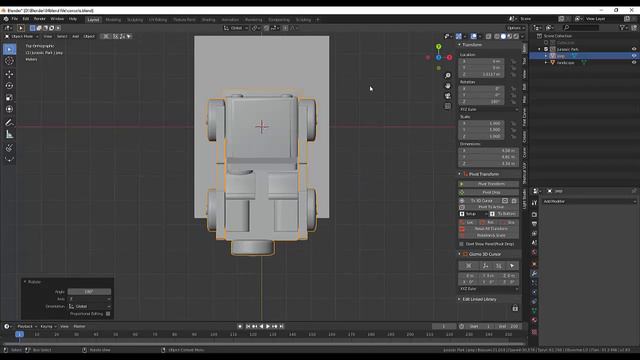Click the timeline playhead at frame 1
The image size is (640, 360).
pos(19,334)
